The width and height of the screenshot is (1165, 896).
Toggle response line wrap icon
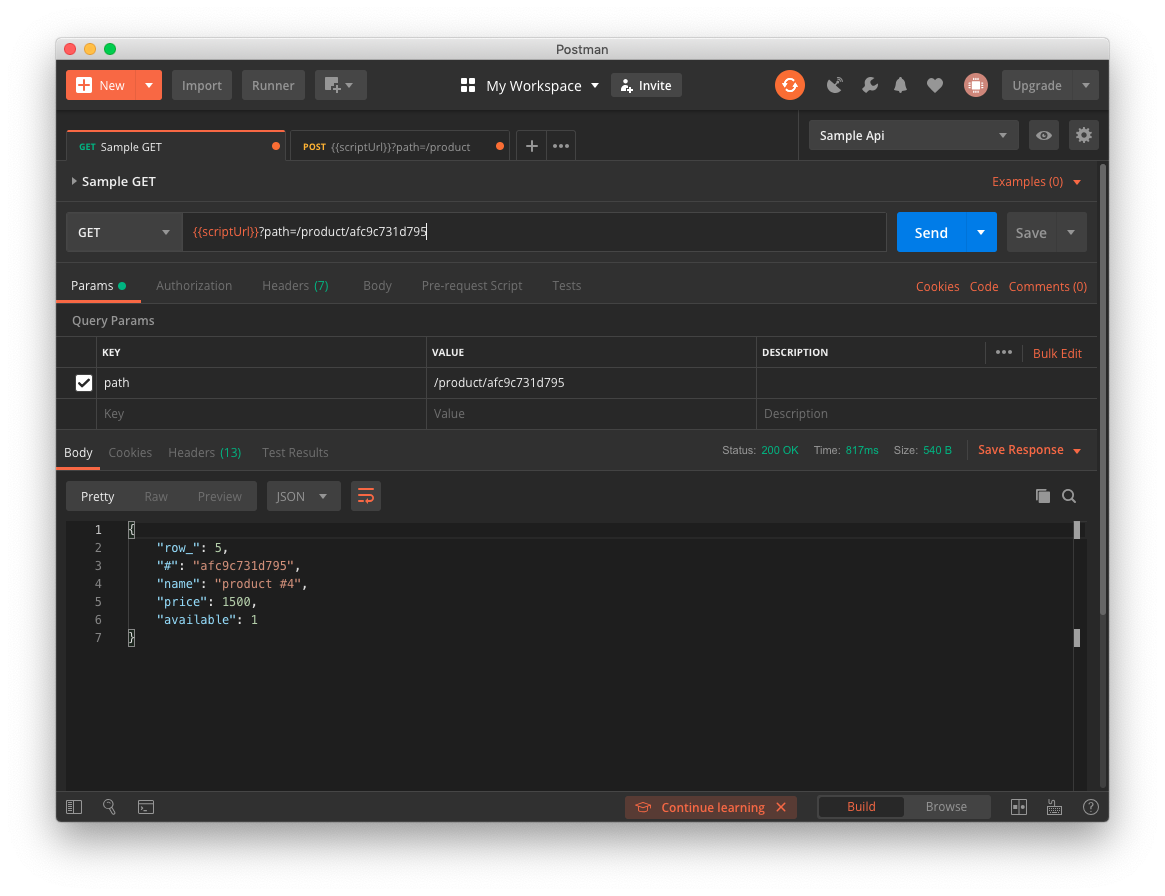[366, 496]
